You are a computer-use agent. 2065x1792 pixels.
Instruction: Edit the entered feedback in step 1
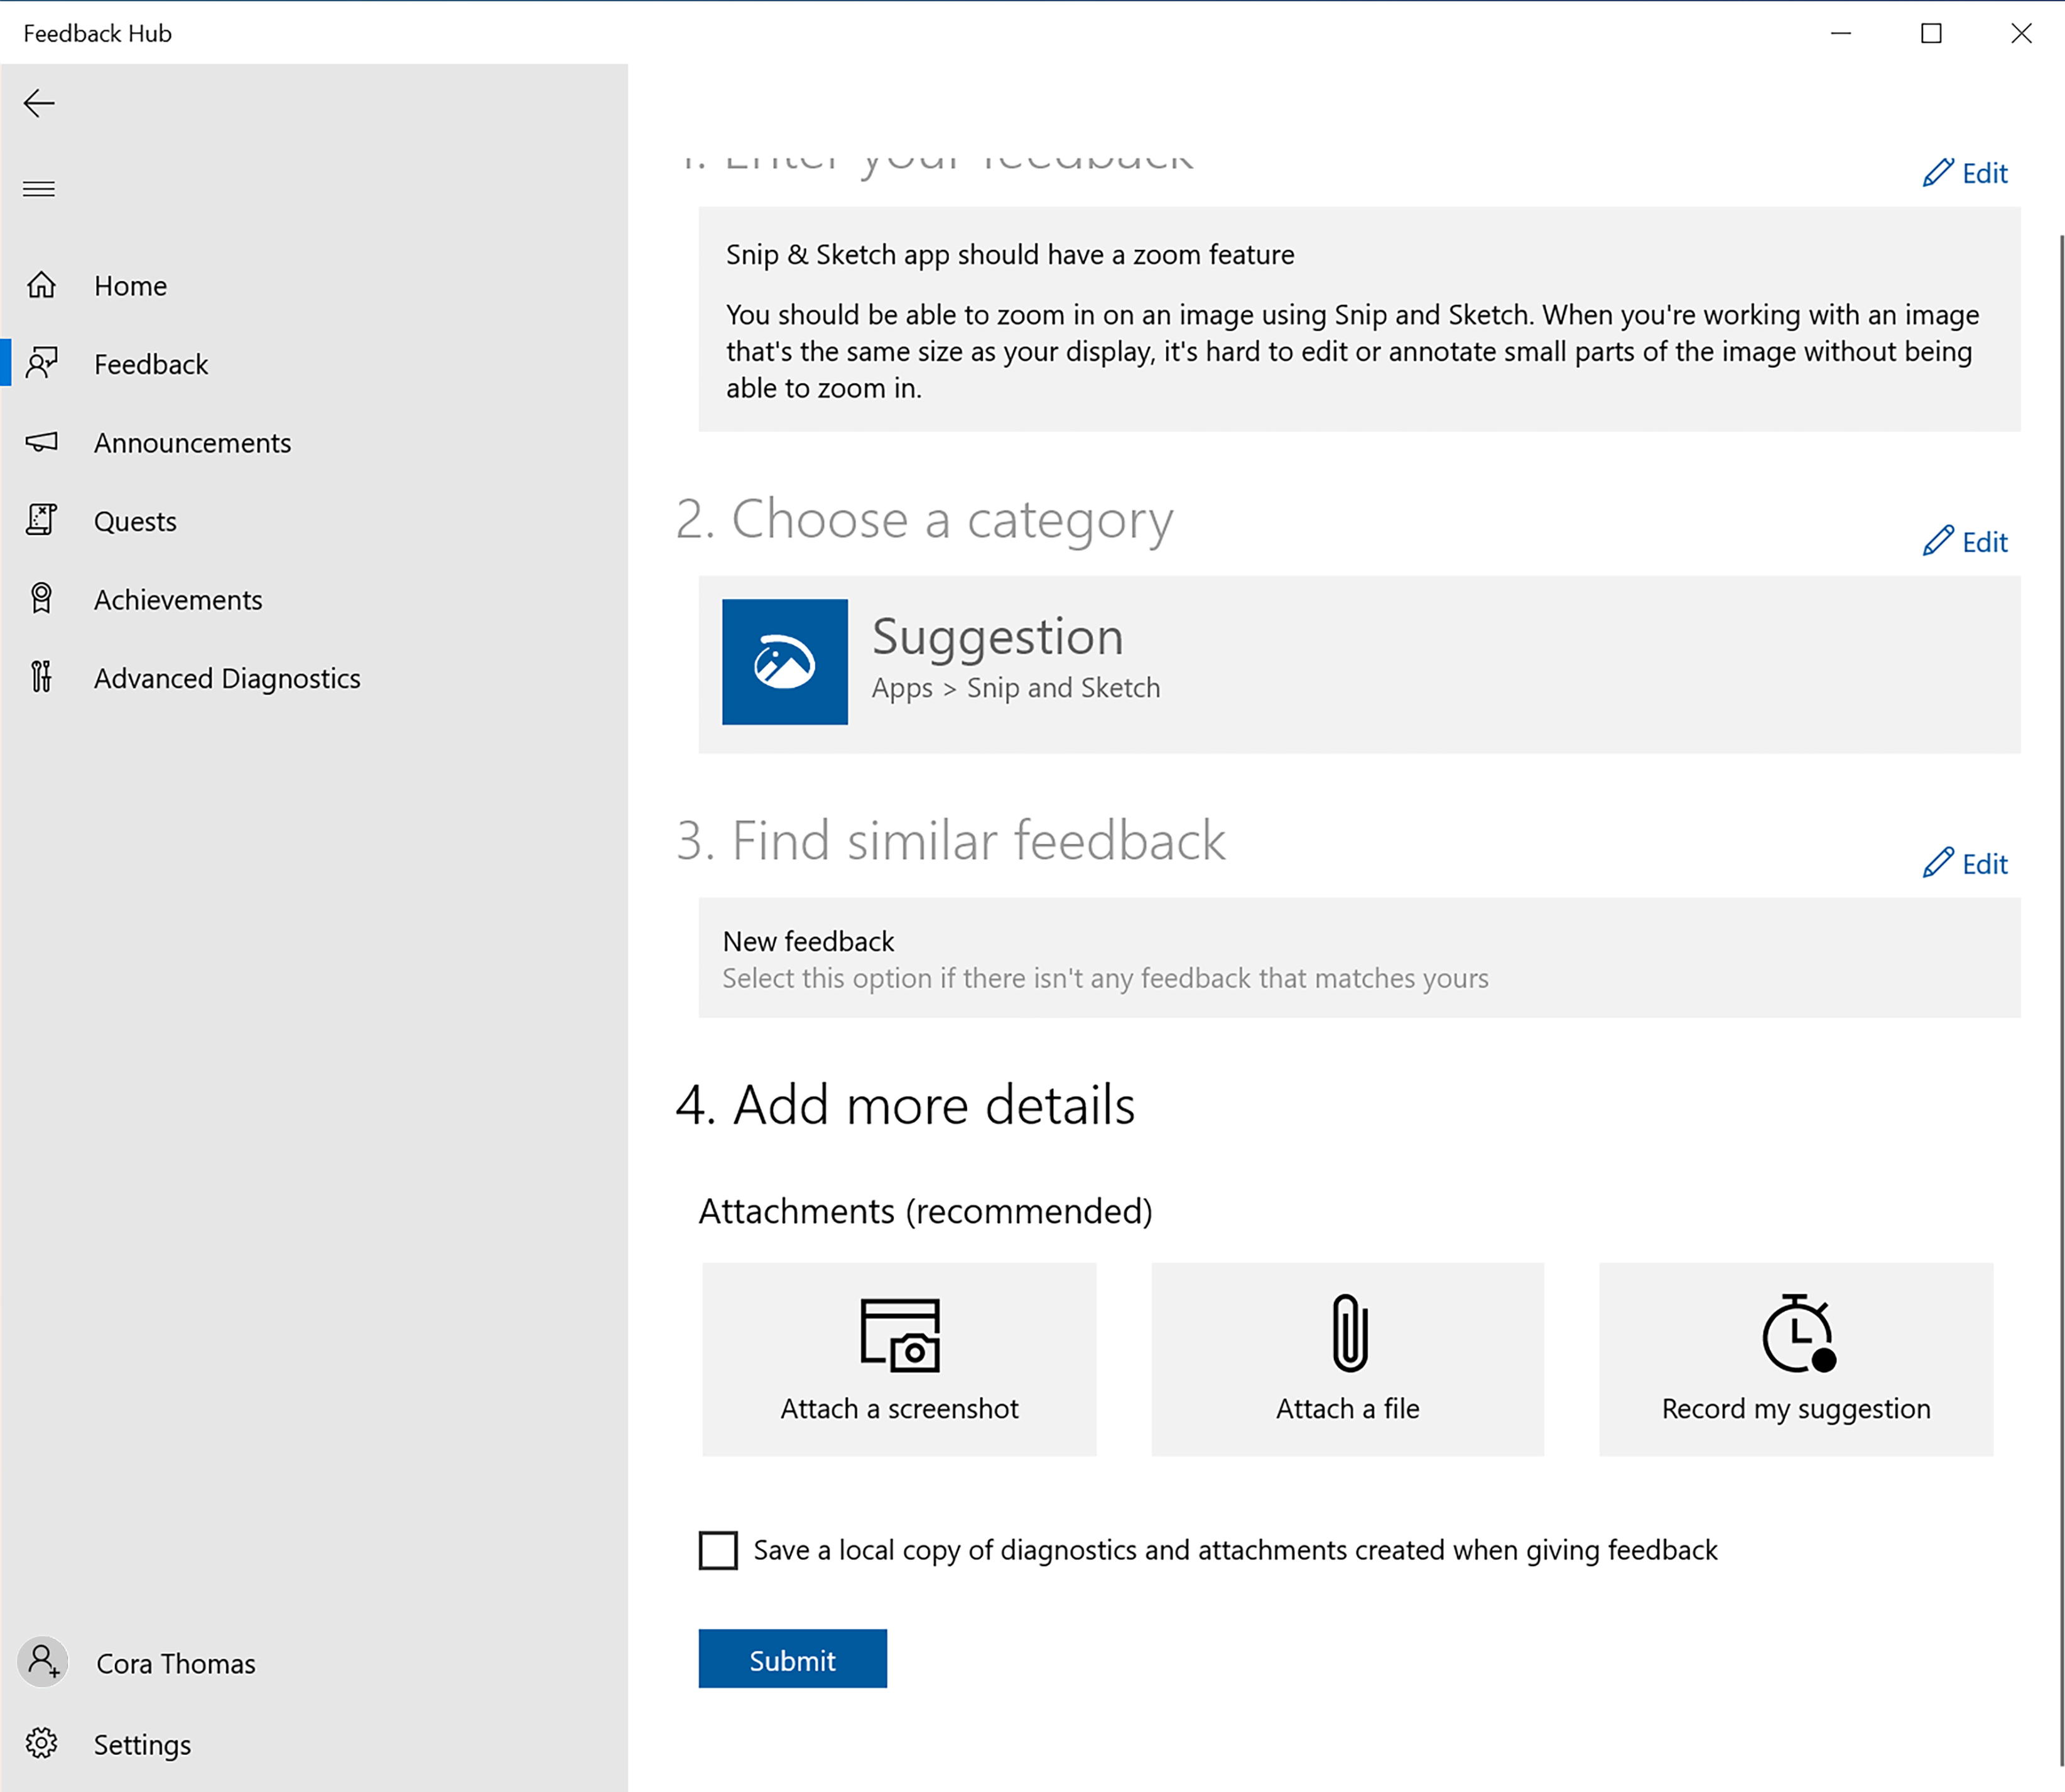[x=1966, y=172]
